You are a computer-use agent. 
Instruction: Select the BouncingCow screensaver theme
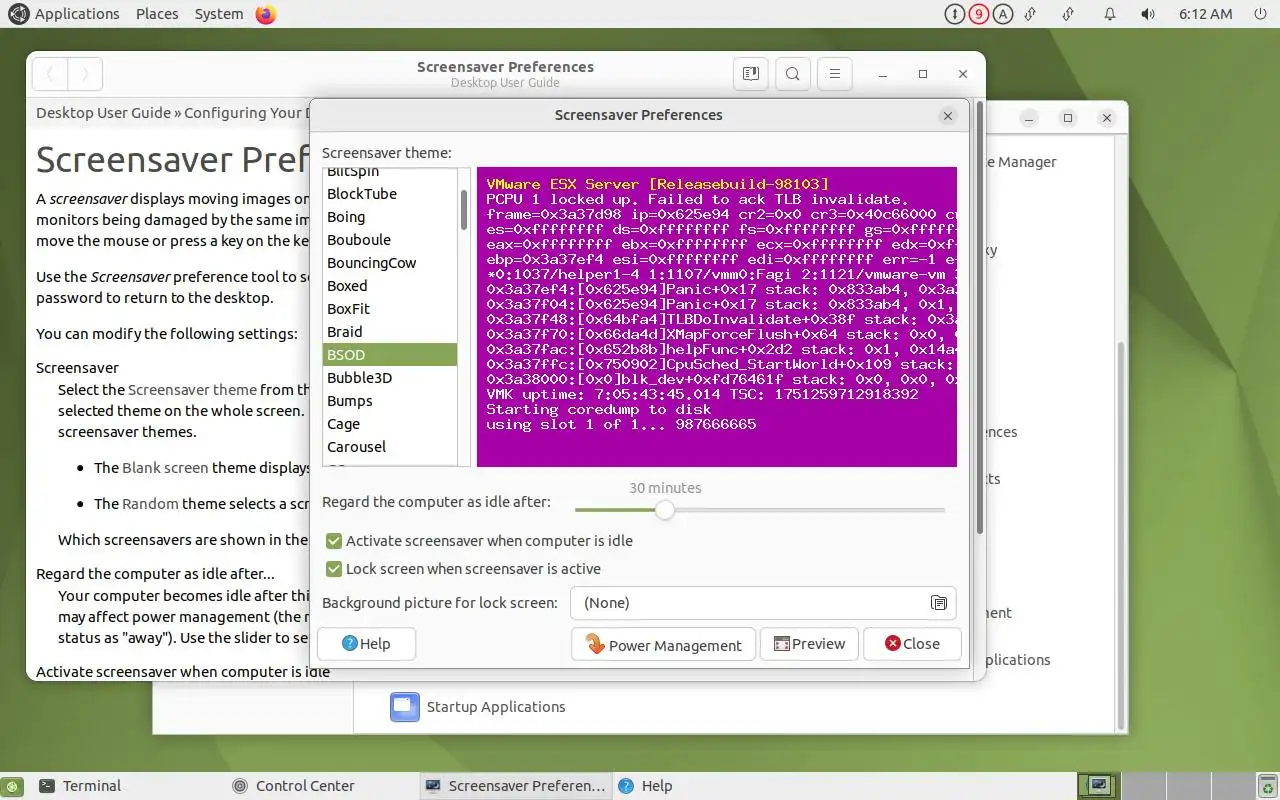click(390, 263)
